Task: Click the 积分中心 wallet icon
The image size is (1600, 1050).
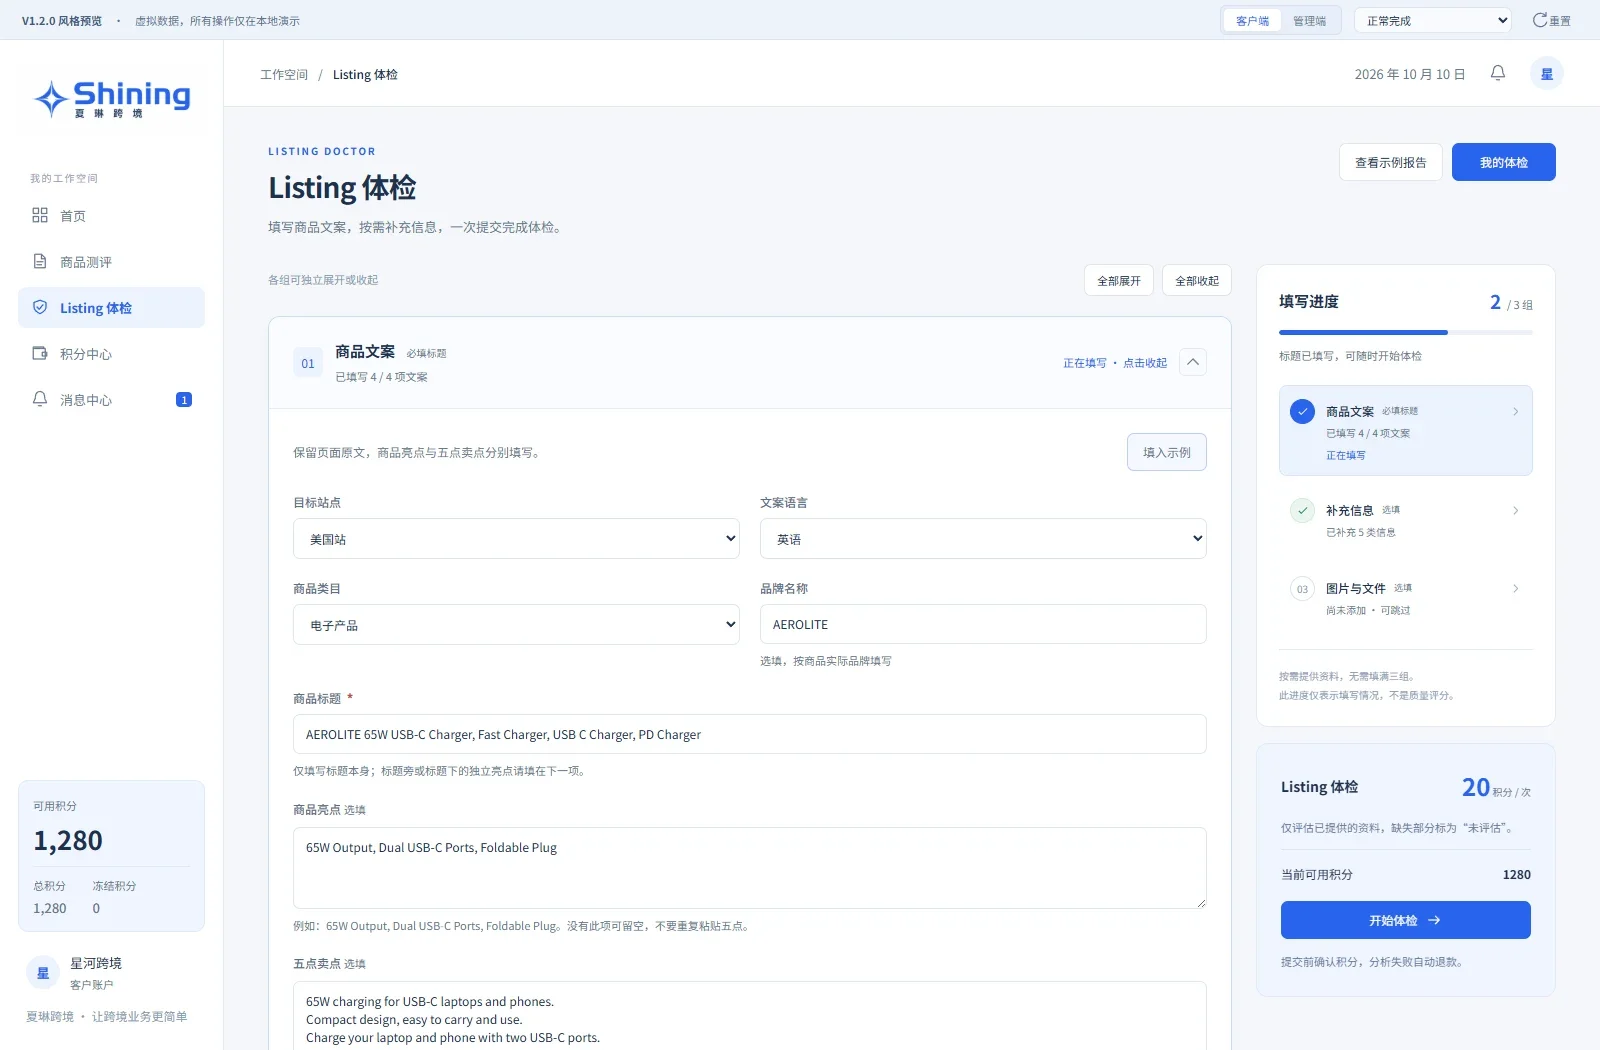Action: point(40,353)
